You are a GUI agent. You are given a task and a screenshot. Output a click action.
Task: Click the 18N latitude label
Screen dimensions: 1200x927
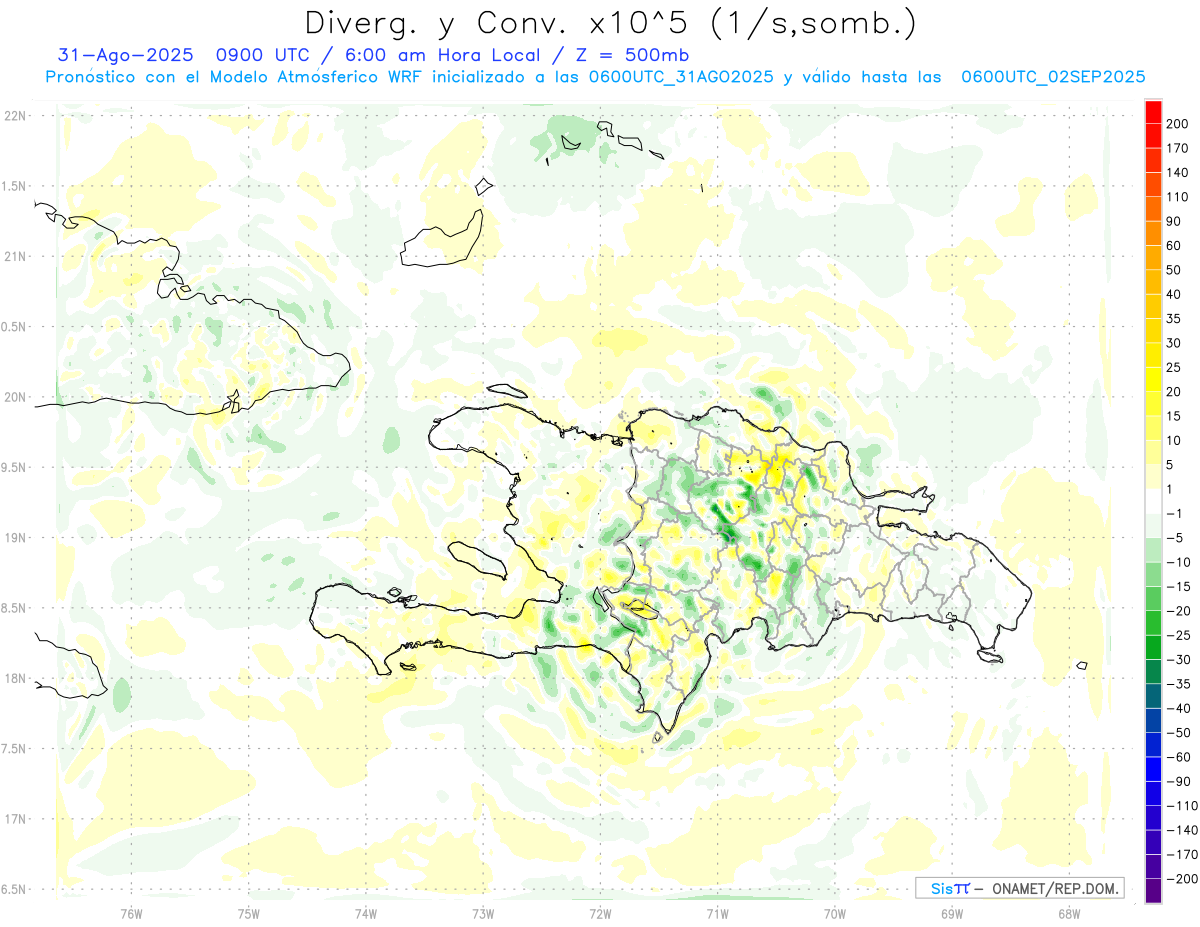15,679
